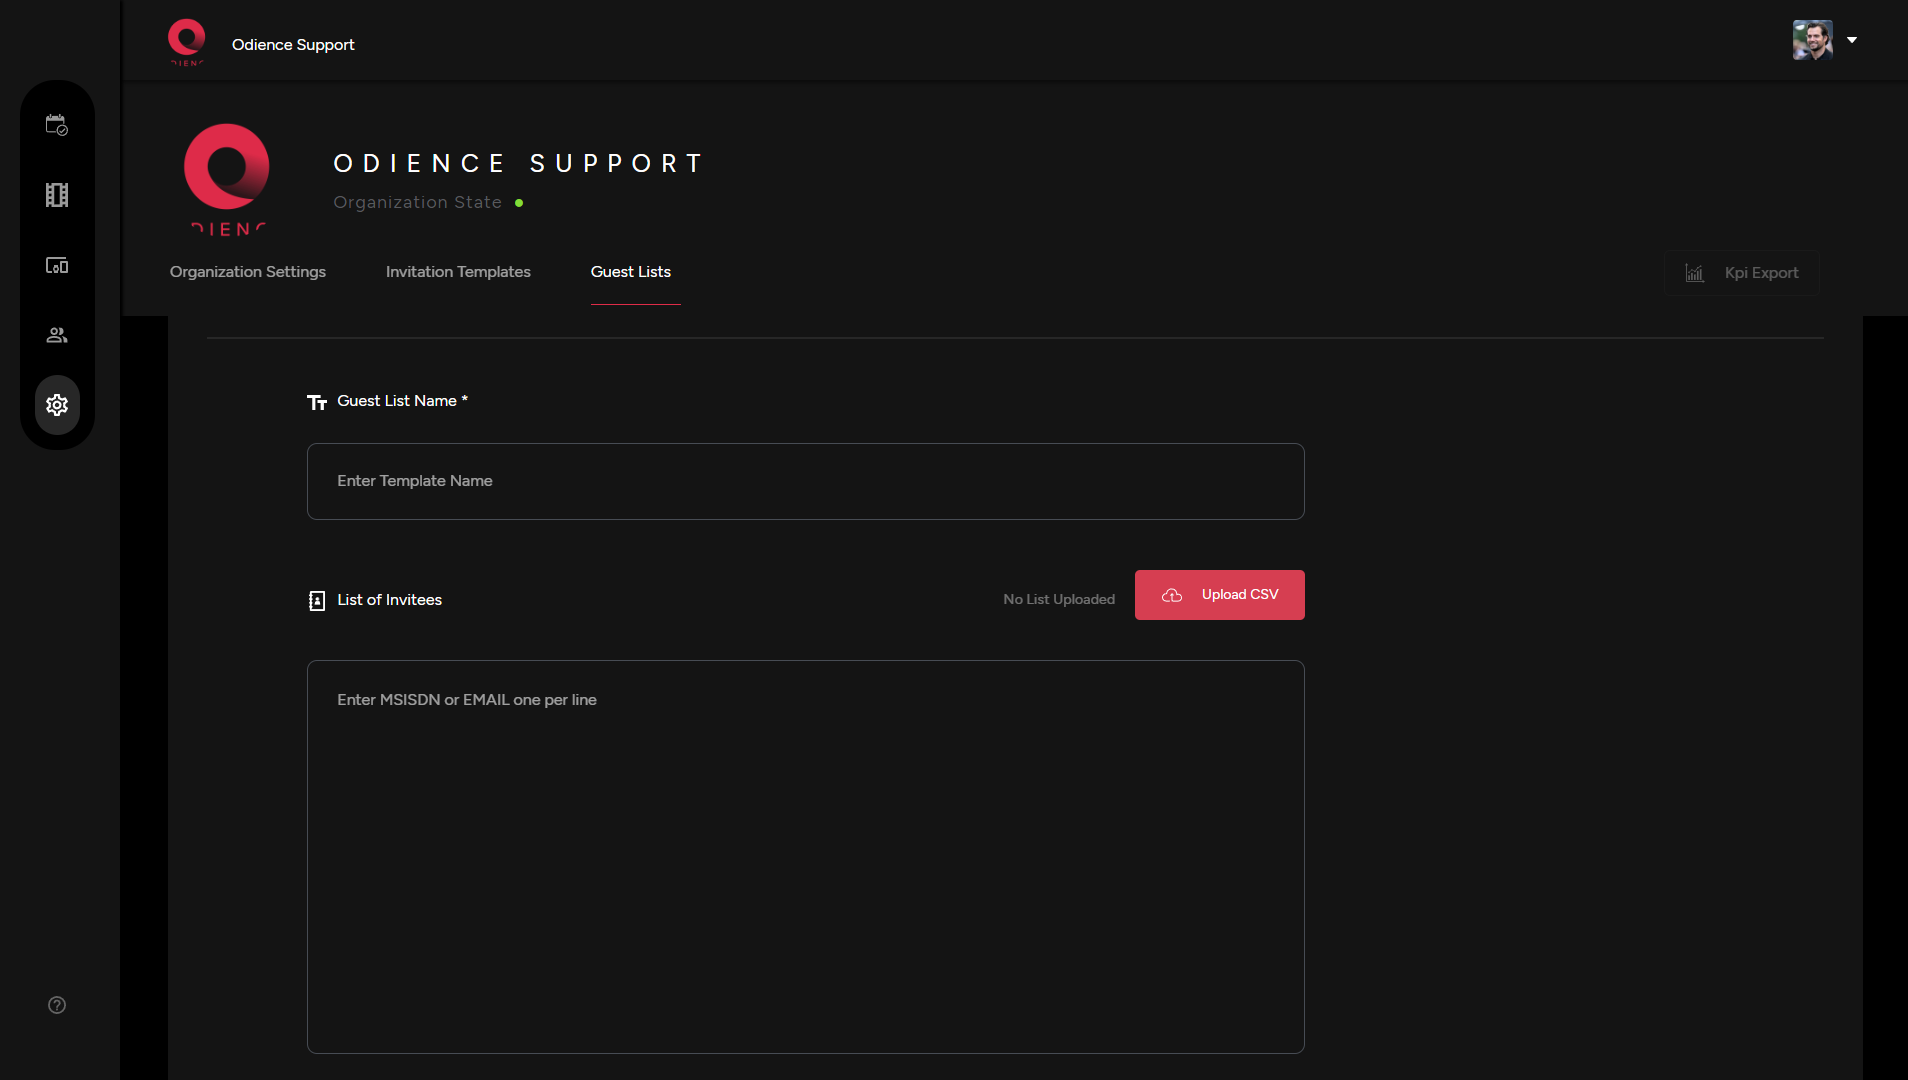
Task: Open the help question mark icon
Action: pyautogui.click(x=57, y=1005)
